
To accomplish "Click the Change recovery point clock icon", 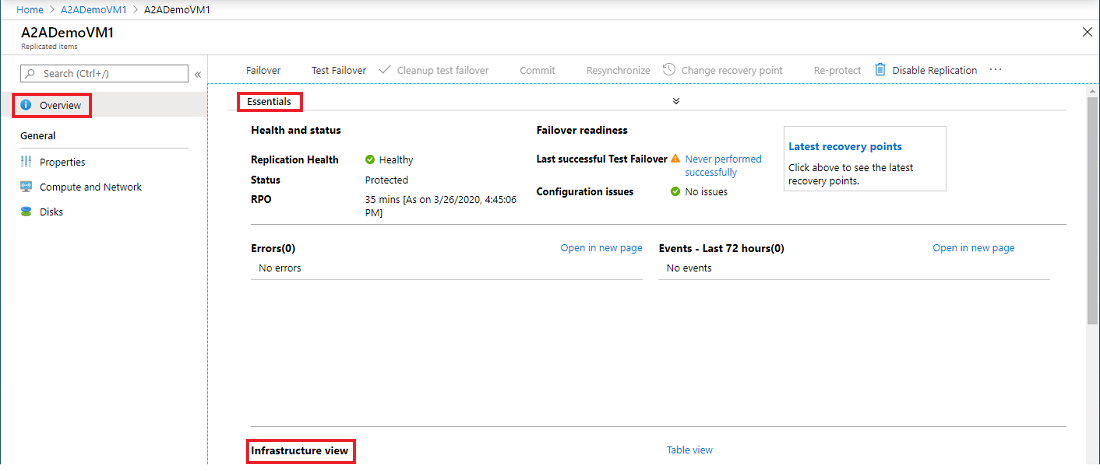I will pos(669,69).
